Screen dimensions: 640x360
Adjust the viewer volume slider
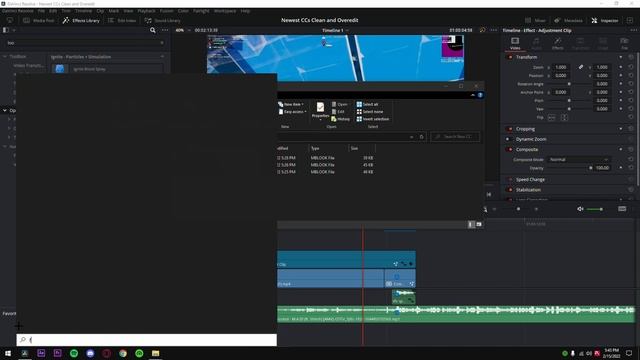(x=595, y=209)
